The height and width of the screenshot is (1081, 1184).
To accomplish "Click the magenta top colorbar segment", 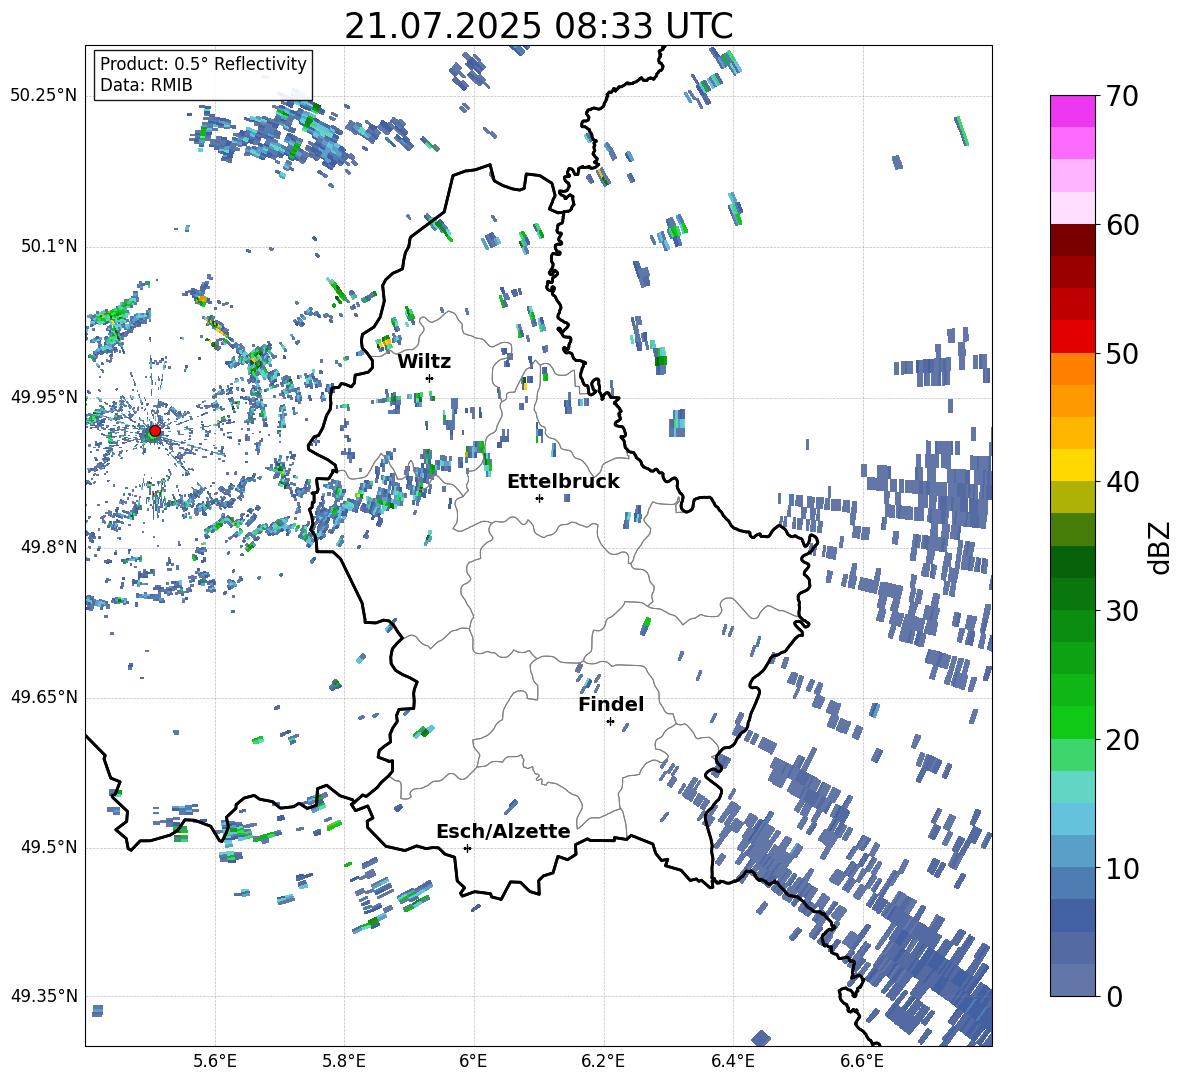I will pos(1072,111).
